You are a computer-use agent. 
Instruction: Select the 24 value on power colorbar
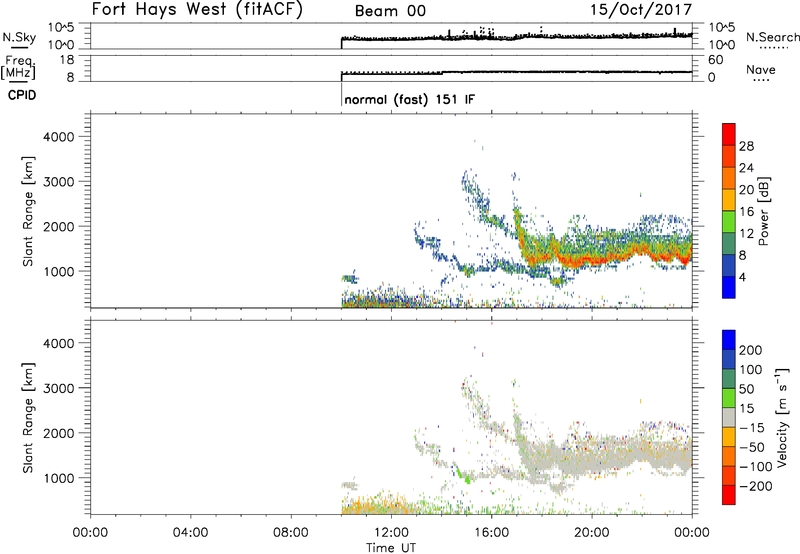pyautogui.click(x=746, y=168)
